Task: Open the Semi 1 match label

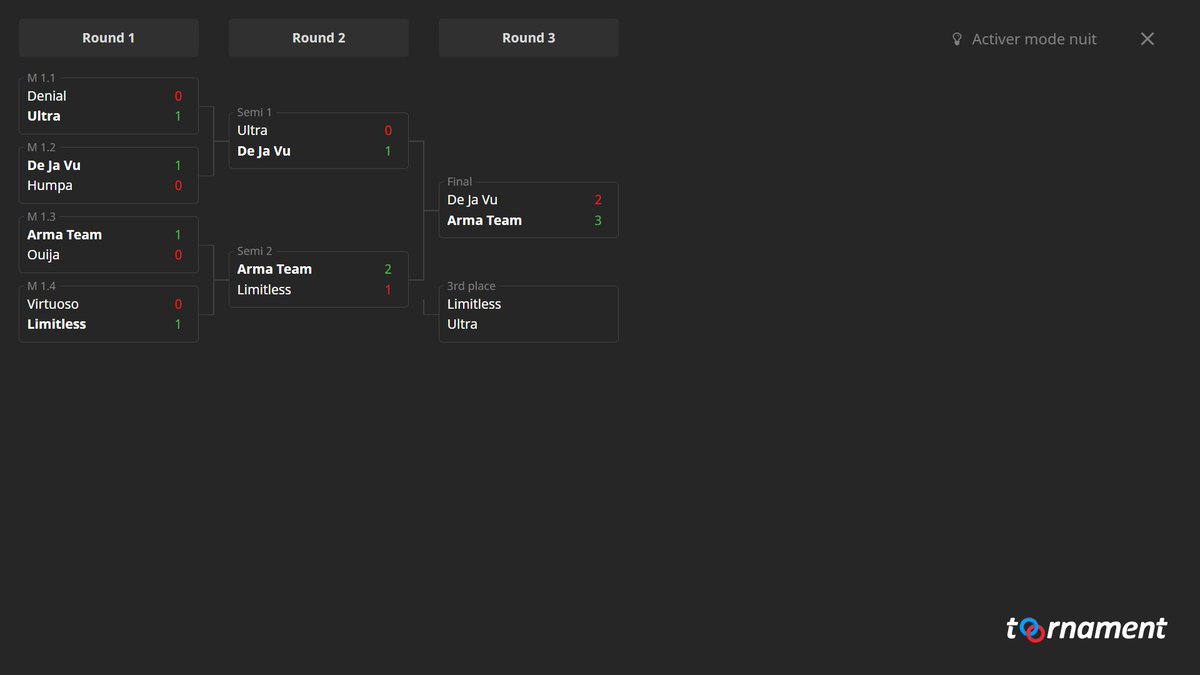Action: tap(254, 113)
